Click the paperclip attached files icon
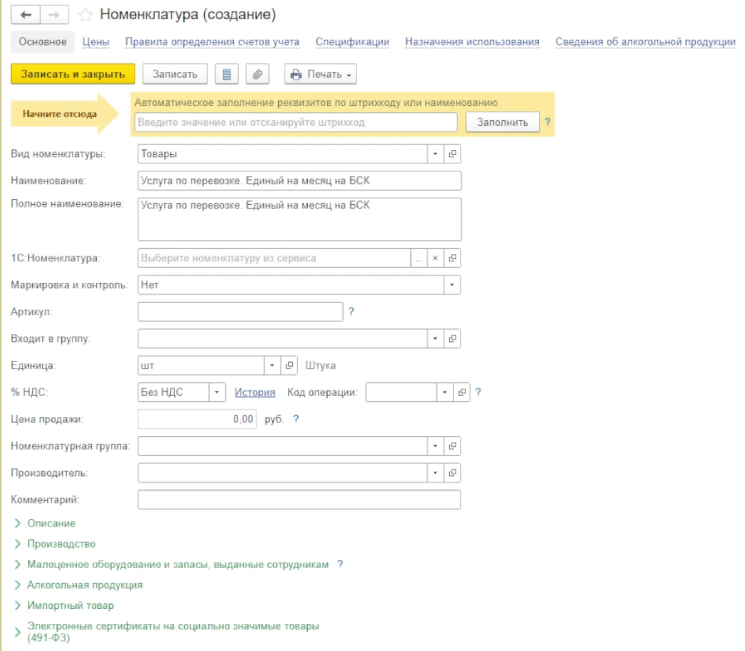The image size is (745, 651). 258,74
